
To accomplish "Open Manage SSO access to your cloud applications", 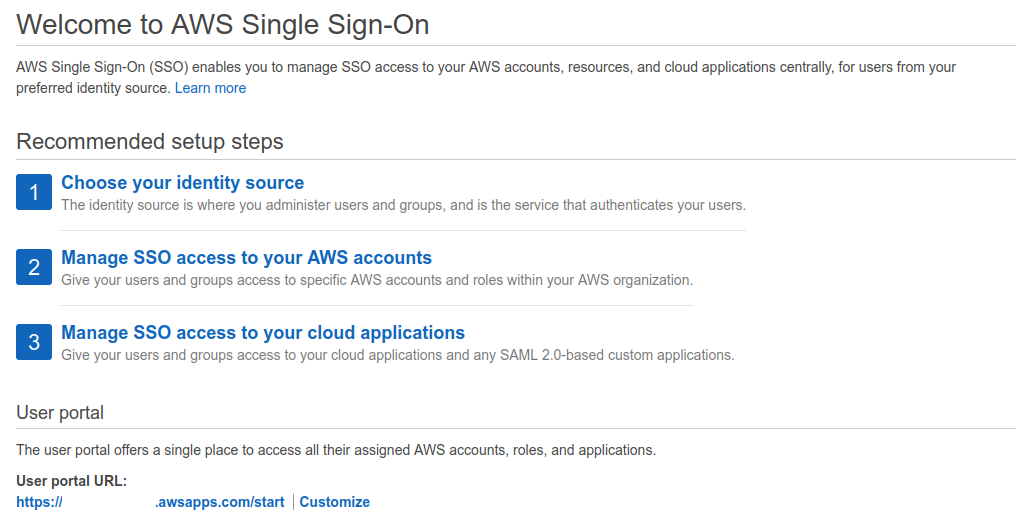I will click(263, 332).
